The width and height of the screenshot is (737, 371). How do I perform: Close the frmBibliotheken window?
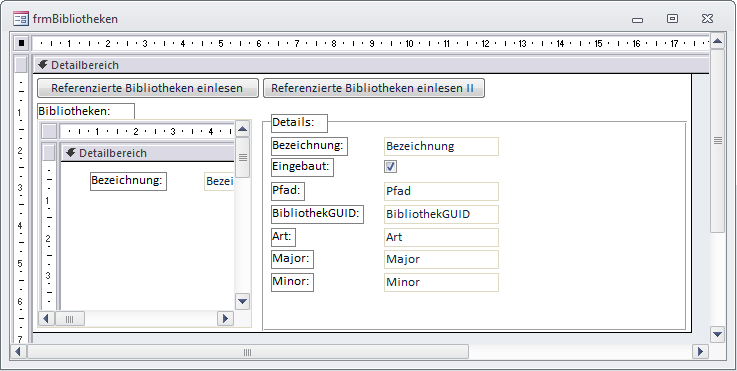point(707,19)
